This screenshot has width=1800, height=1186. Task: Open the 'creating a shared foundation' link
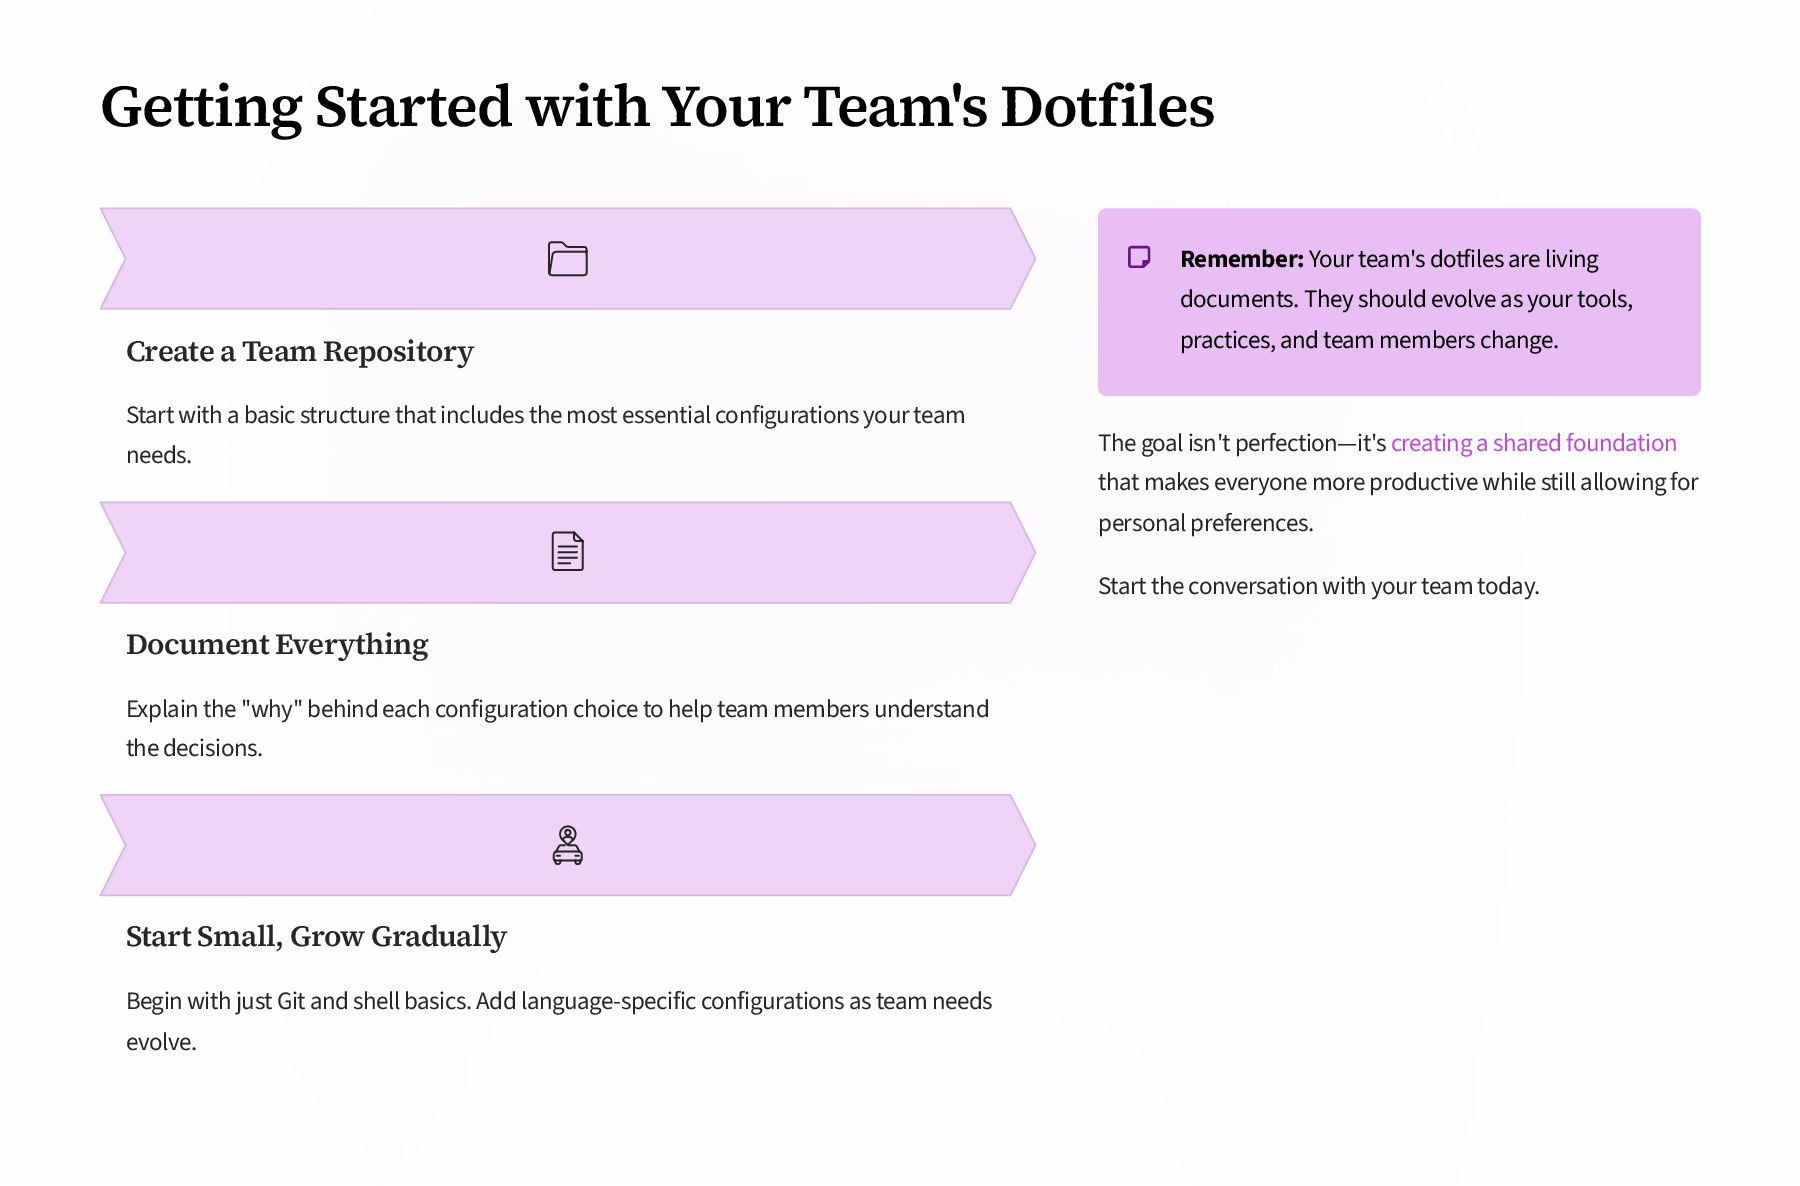(1533, 443)
